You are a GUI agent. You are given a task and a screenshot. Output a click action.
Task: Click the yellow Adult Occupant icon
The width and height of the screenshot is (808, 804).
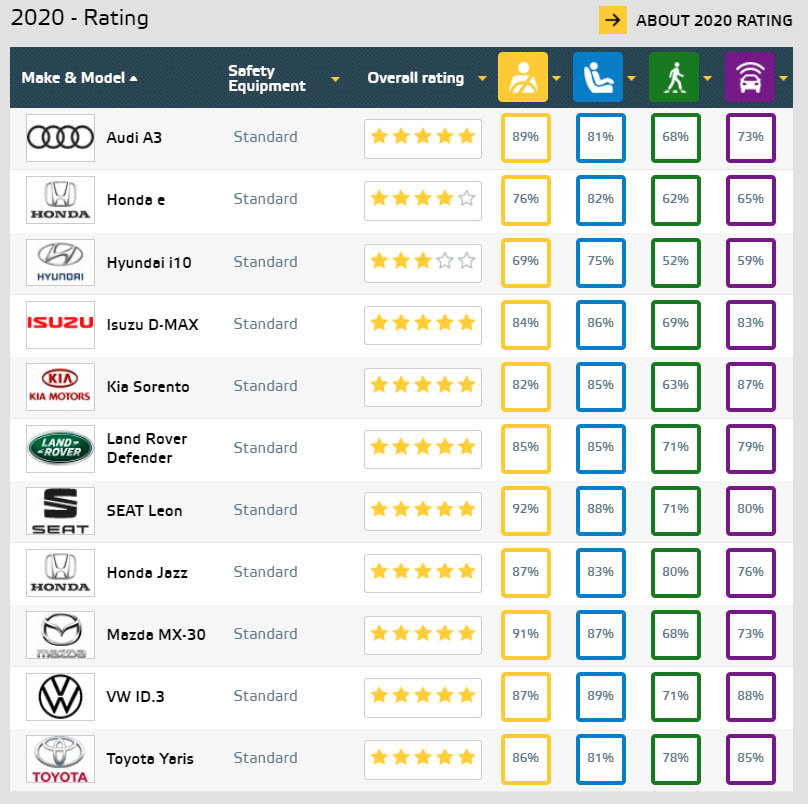pos(523,77)
